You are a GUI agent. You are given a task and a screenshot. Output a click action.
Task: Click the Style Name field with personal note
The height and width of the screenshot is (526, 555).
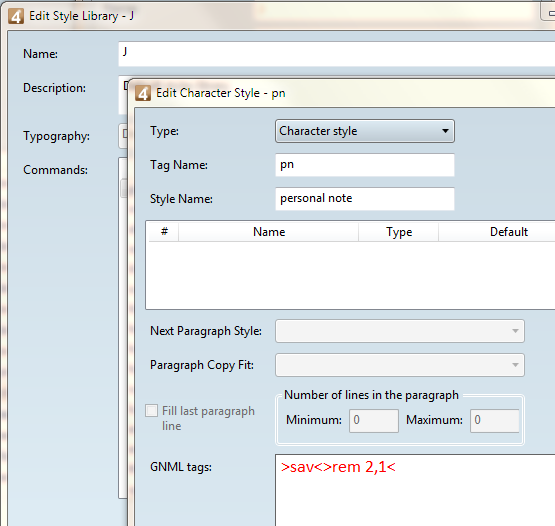[x=365, y=199]
